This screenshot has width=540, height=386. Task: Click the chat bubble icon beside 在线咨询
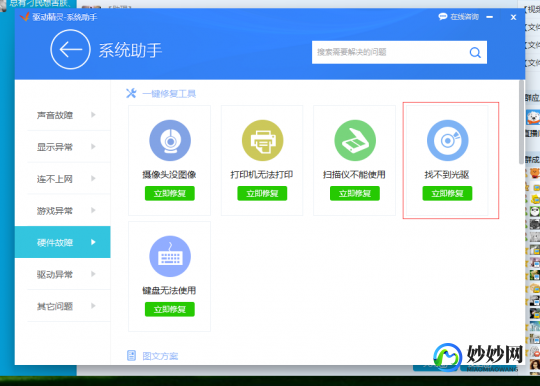pos(443,16)
